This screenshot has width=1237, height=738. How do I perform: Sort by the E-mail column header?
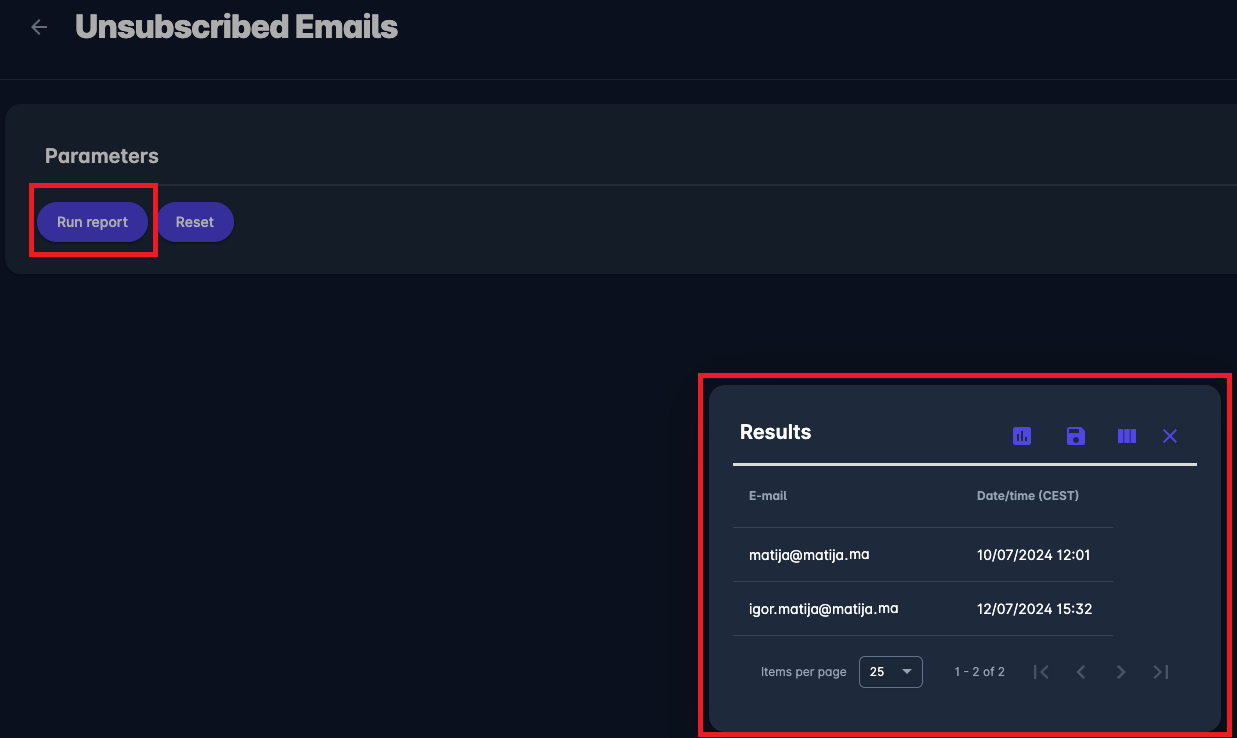click(768, 496)
